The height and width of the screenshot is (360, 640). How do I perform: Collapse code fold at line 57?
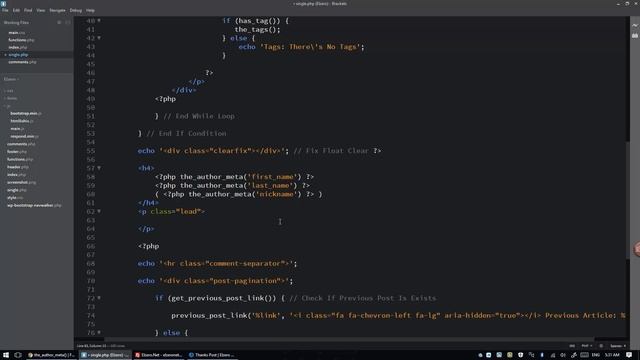[x=99, y=168]
